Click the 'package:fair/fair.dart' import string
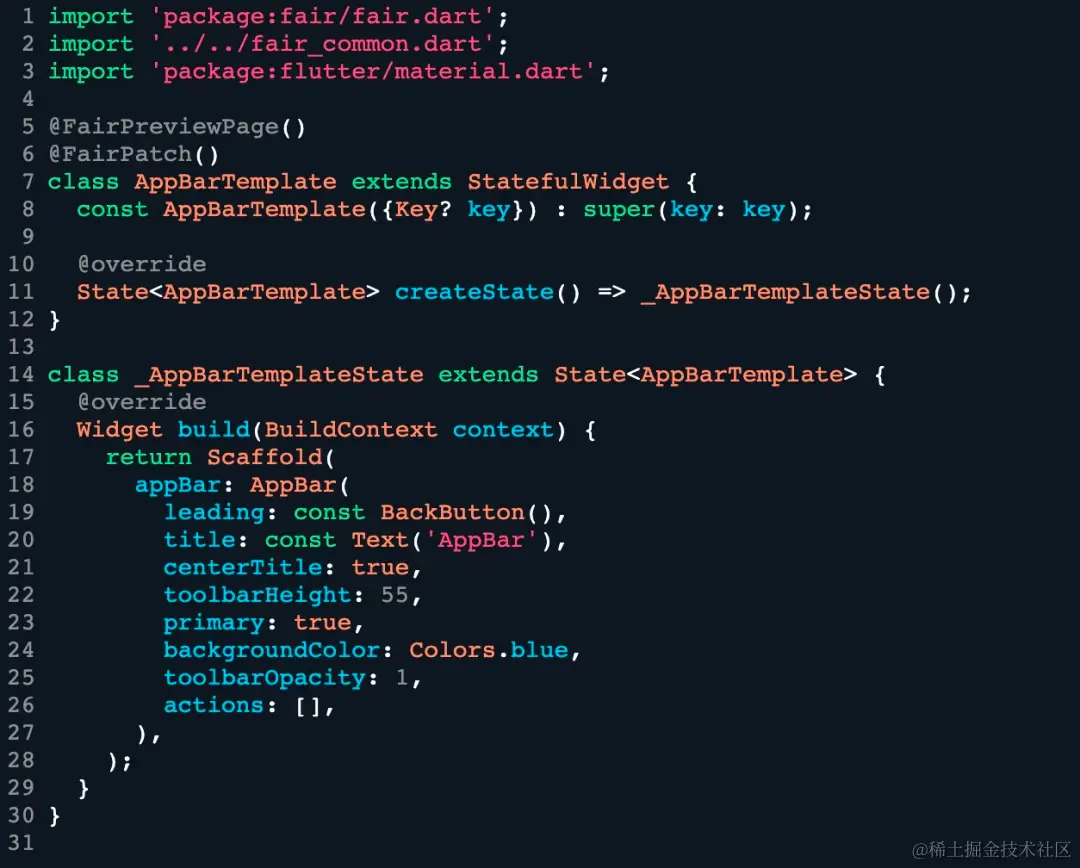1080x868 pixels. (x=322, y=17)
